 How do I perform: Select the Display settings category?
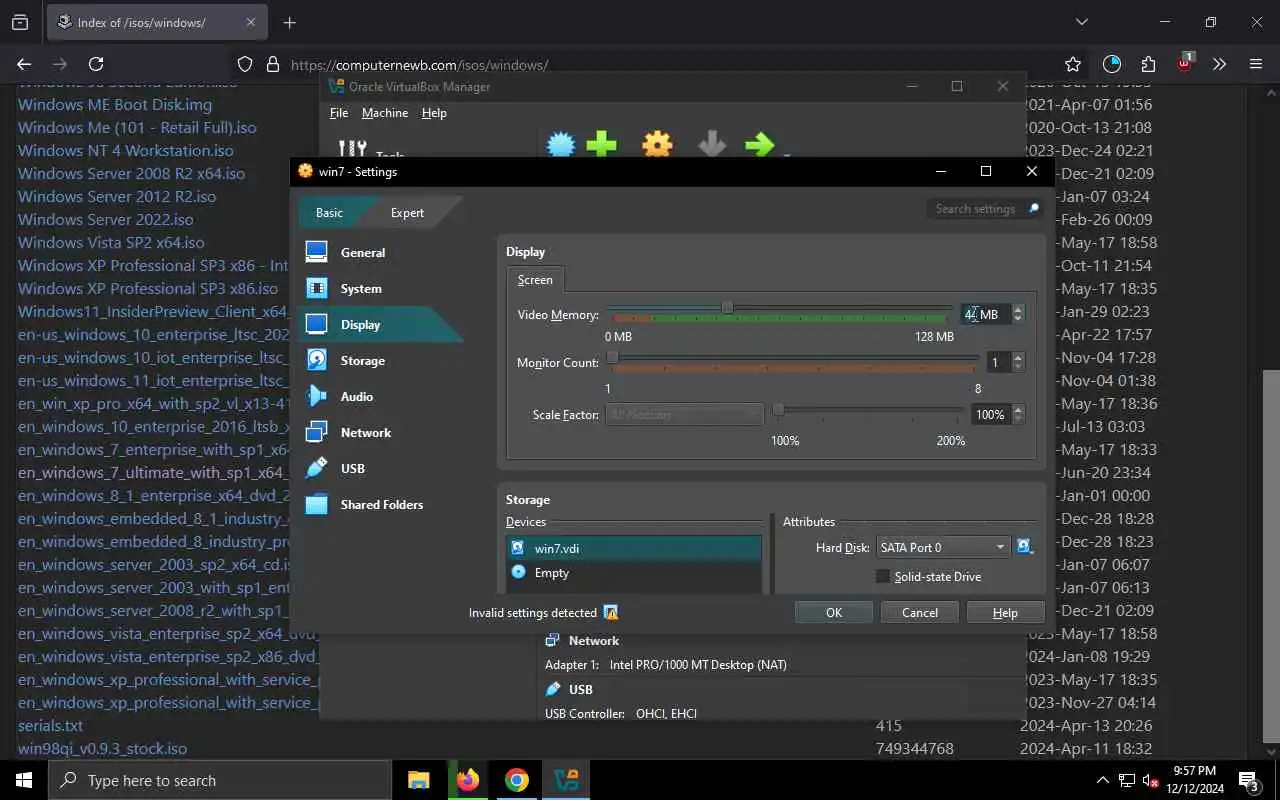pos(380,325)
